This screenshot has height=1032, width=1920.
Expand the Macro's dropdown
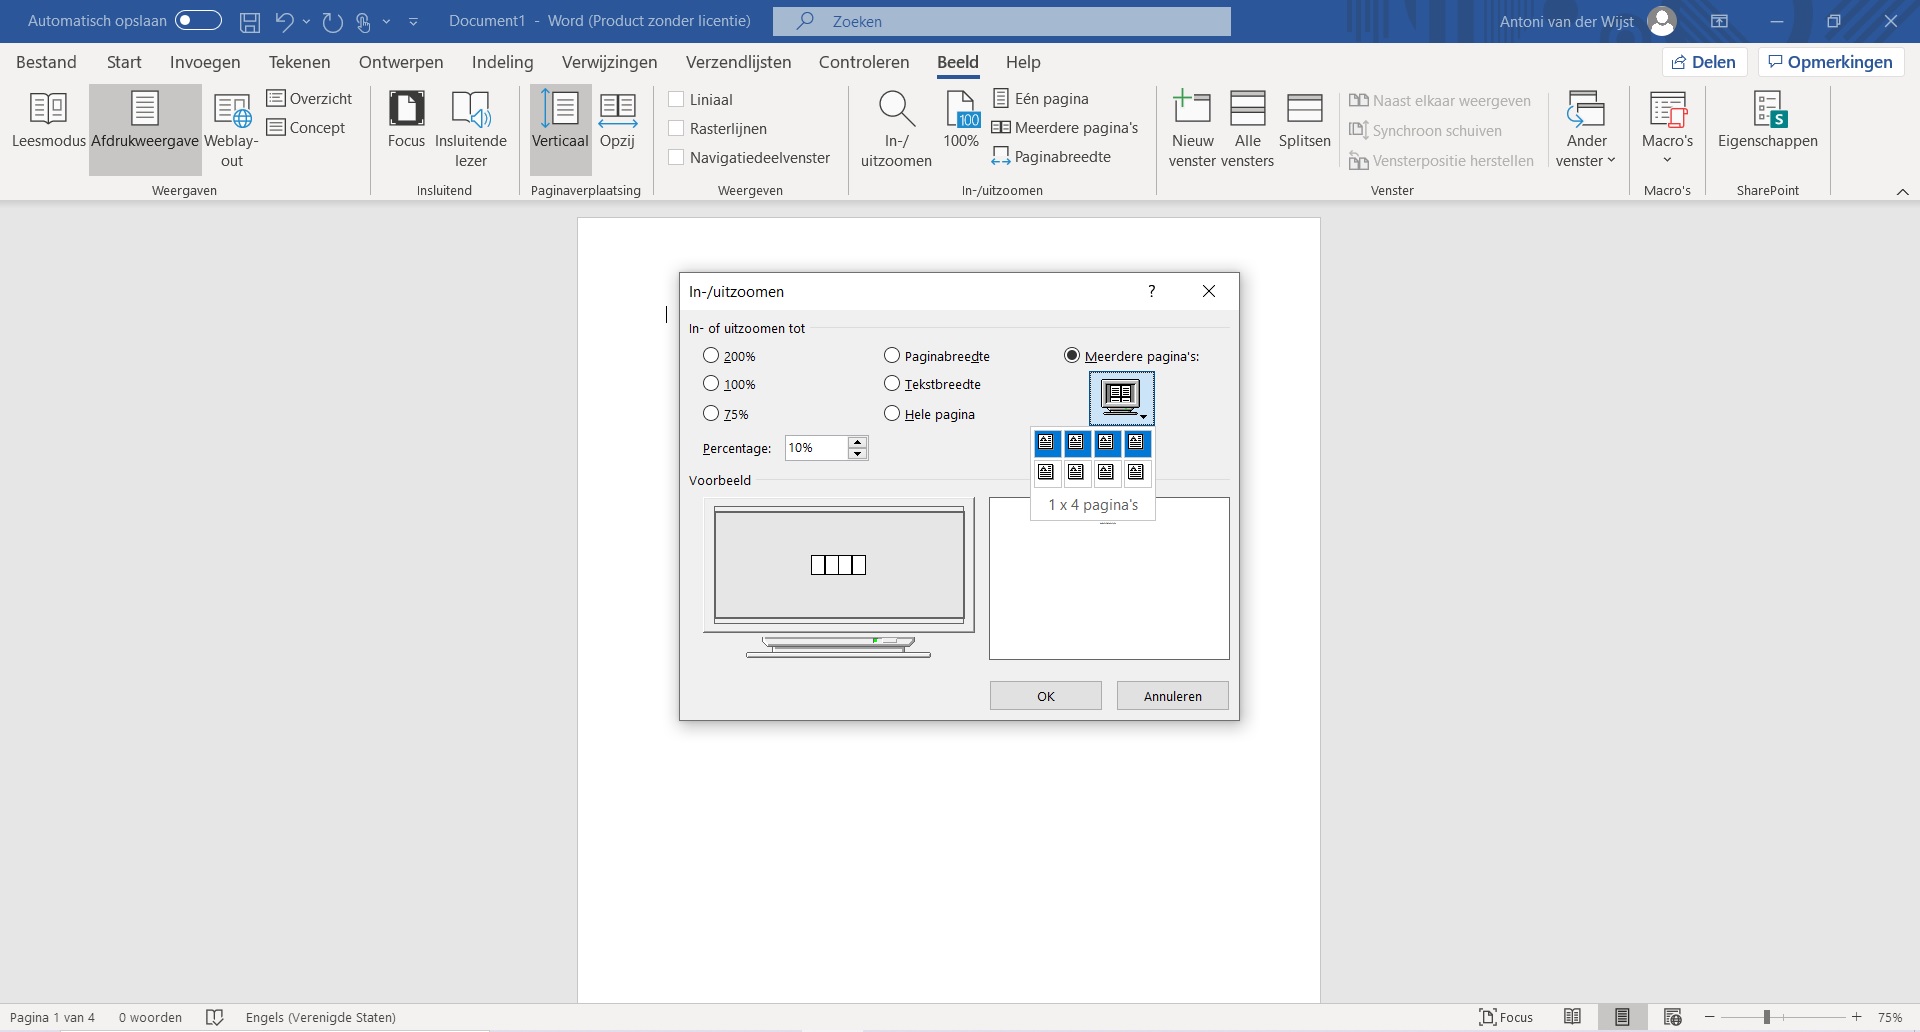pos(1667,160)
